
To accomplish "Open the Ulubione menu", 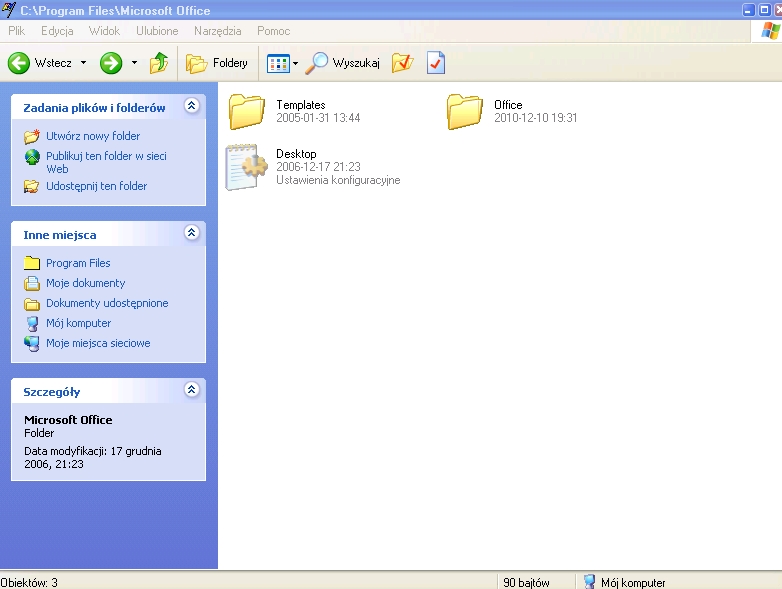I will 157,31.
